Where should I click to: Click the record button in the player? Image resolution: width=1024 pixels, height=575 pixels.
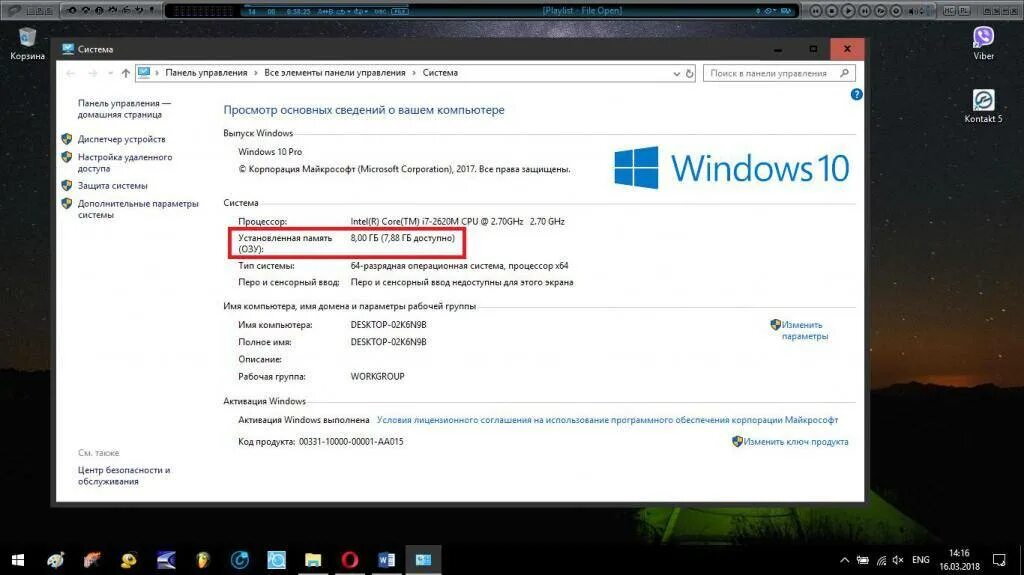click(x=896, y=11)
